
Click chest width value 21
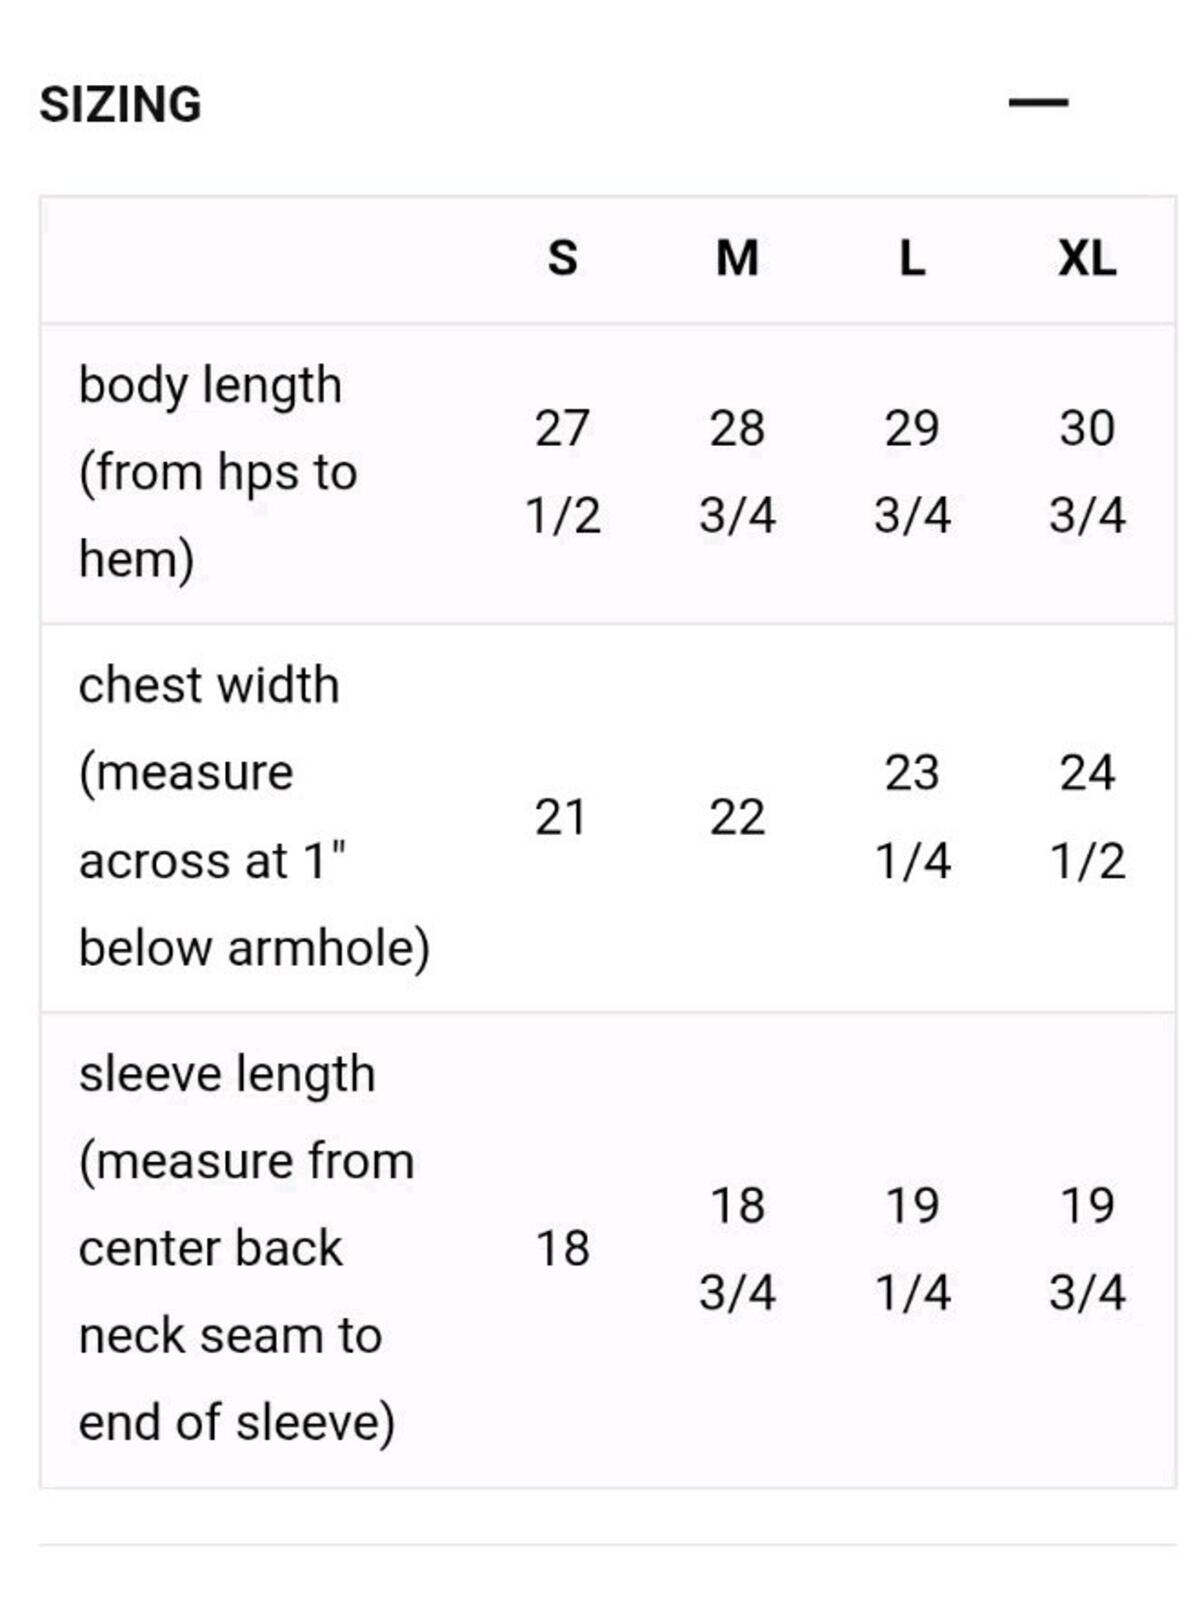pos(560,817)
